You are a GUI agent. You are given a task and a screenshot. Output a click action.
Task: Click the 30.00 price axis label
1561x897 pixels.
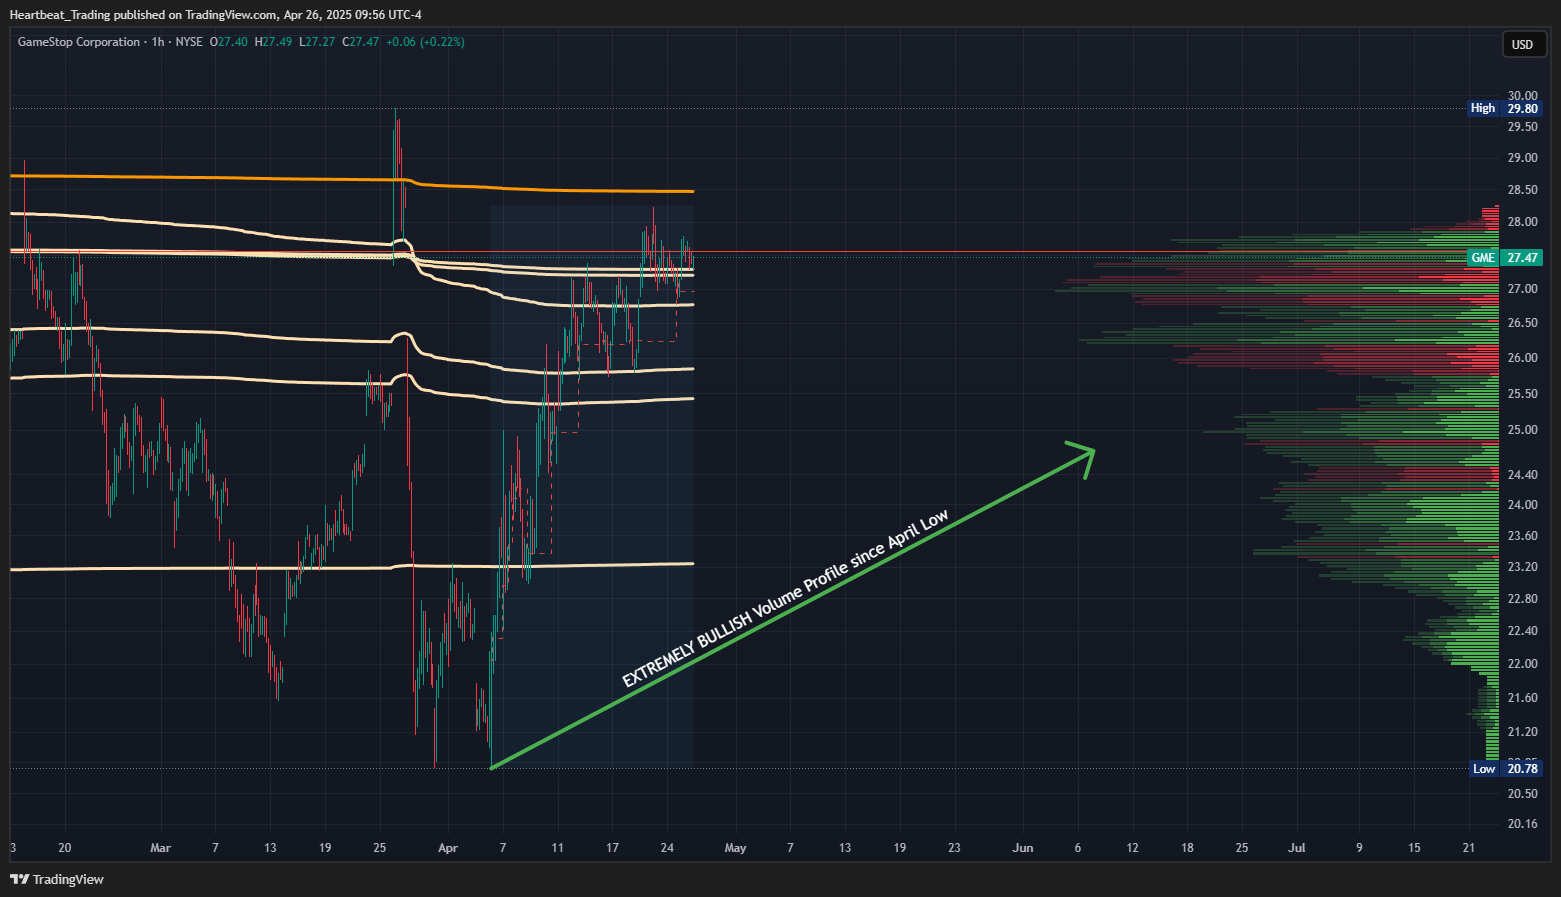[x=1523, y=96]
